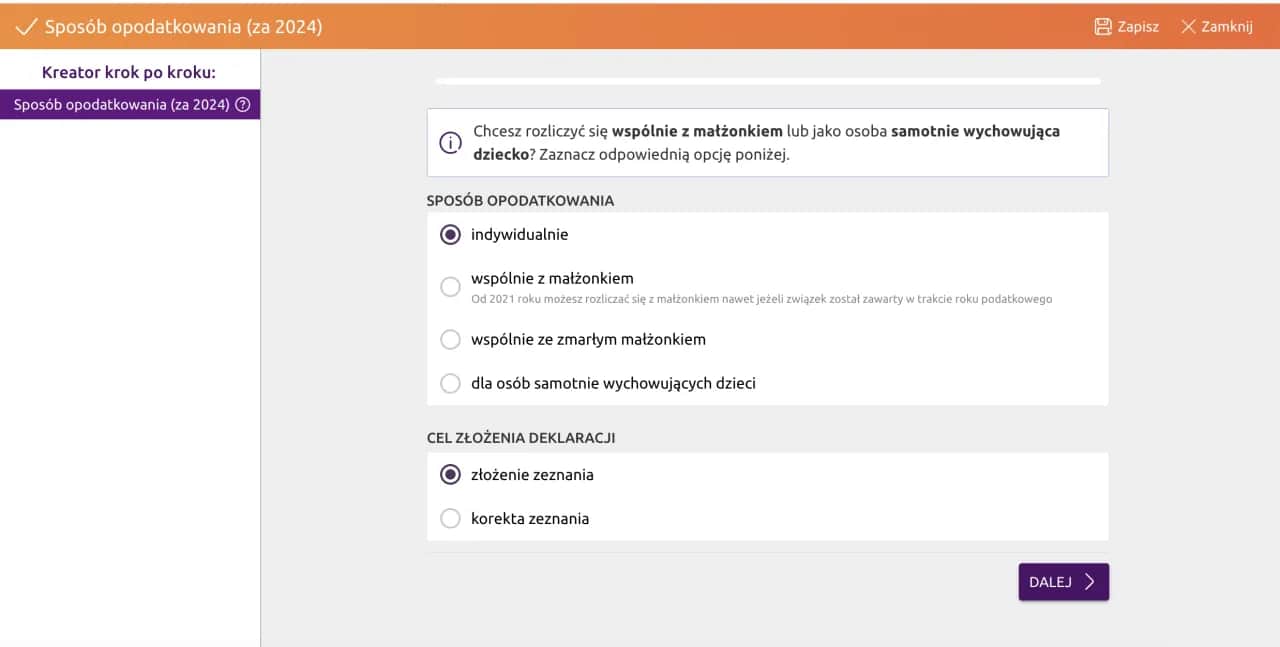Click the checkmark icon in the header
Viewport: 1280px width, 647px height.
pos(26,27)
